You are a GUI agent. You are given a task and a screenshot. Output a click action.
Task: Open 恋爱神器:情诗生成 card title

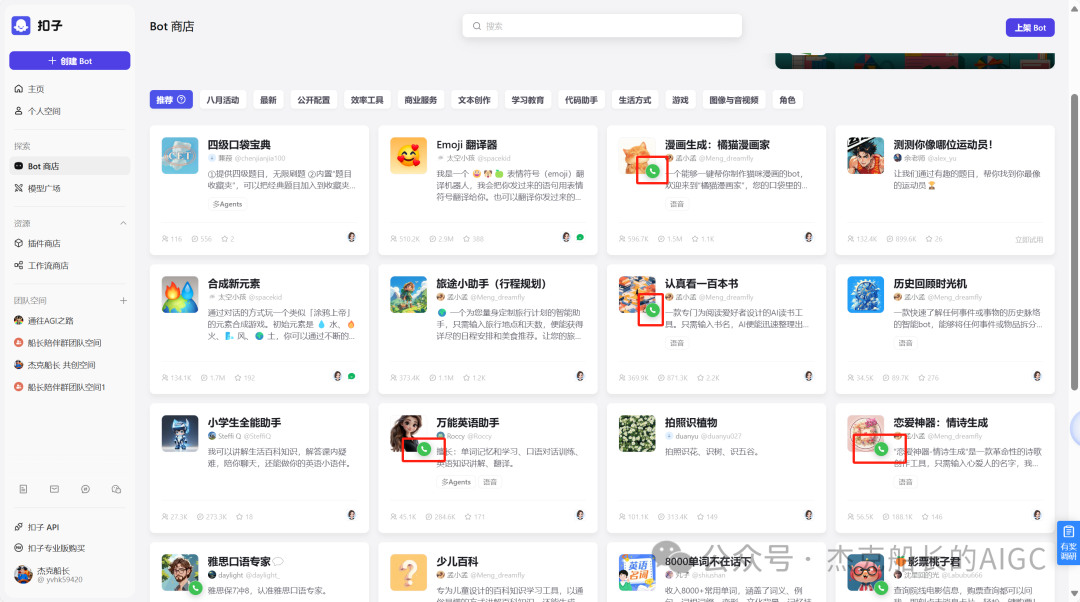point(940,423)
